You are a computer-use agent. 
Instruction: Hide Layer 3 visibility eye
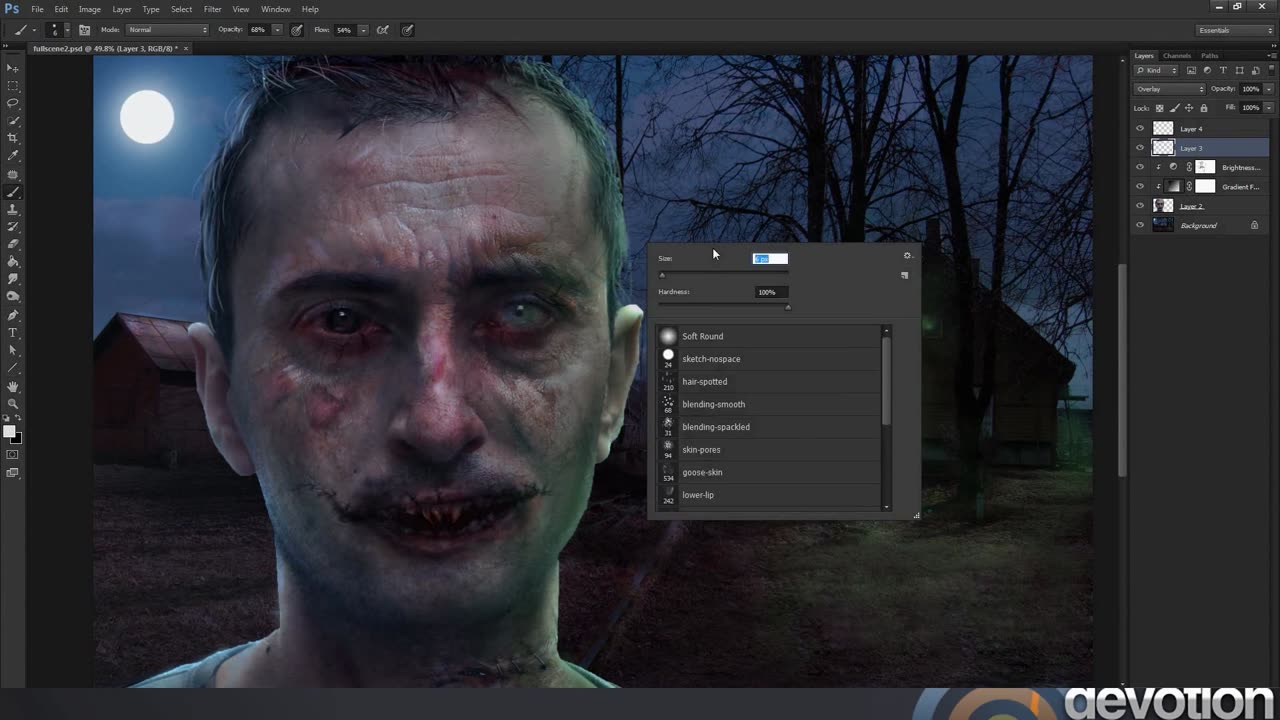pos(1140,148)
